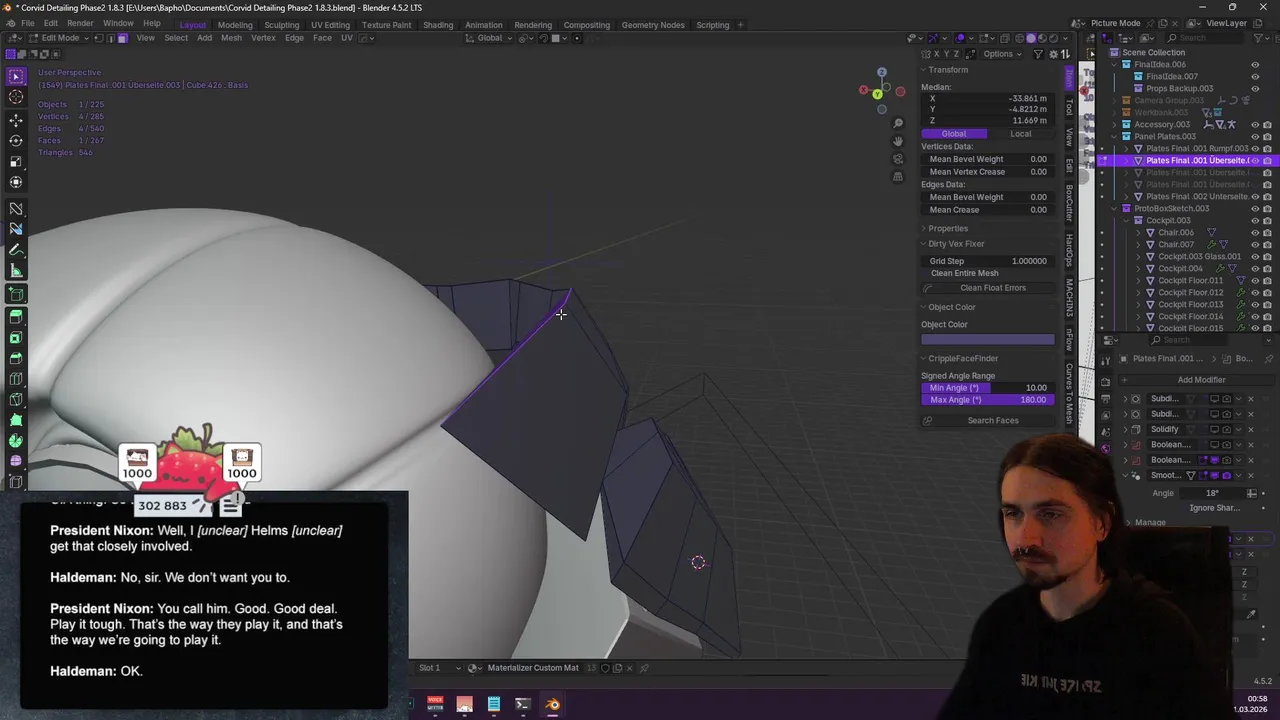Hide Props Backup.003 with eye icon
Screen dimensions: 1280x720
coord(1255,88)
